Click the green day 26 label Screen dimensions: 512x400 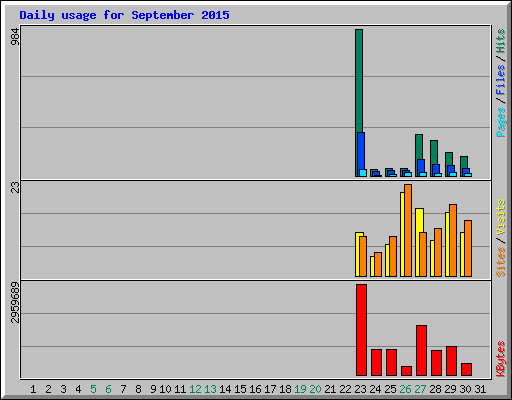pyautogui.click(x=405, y=389)
